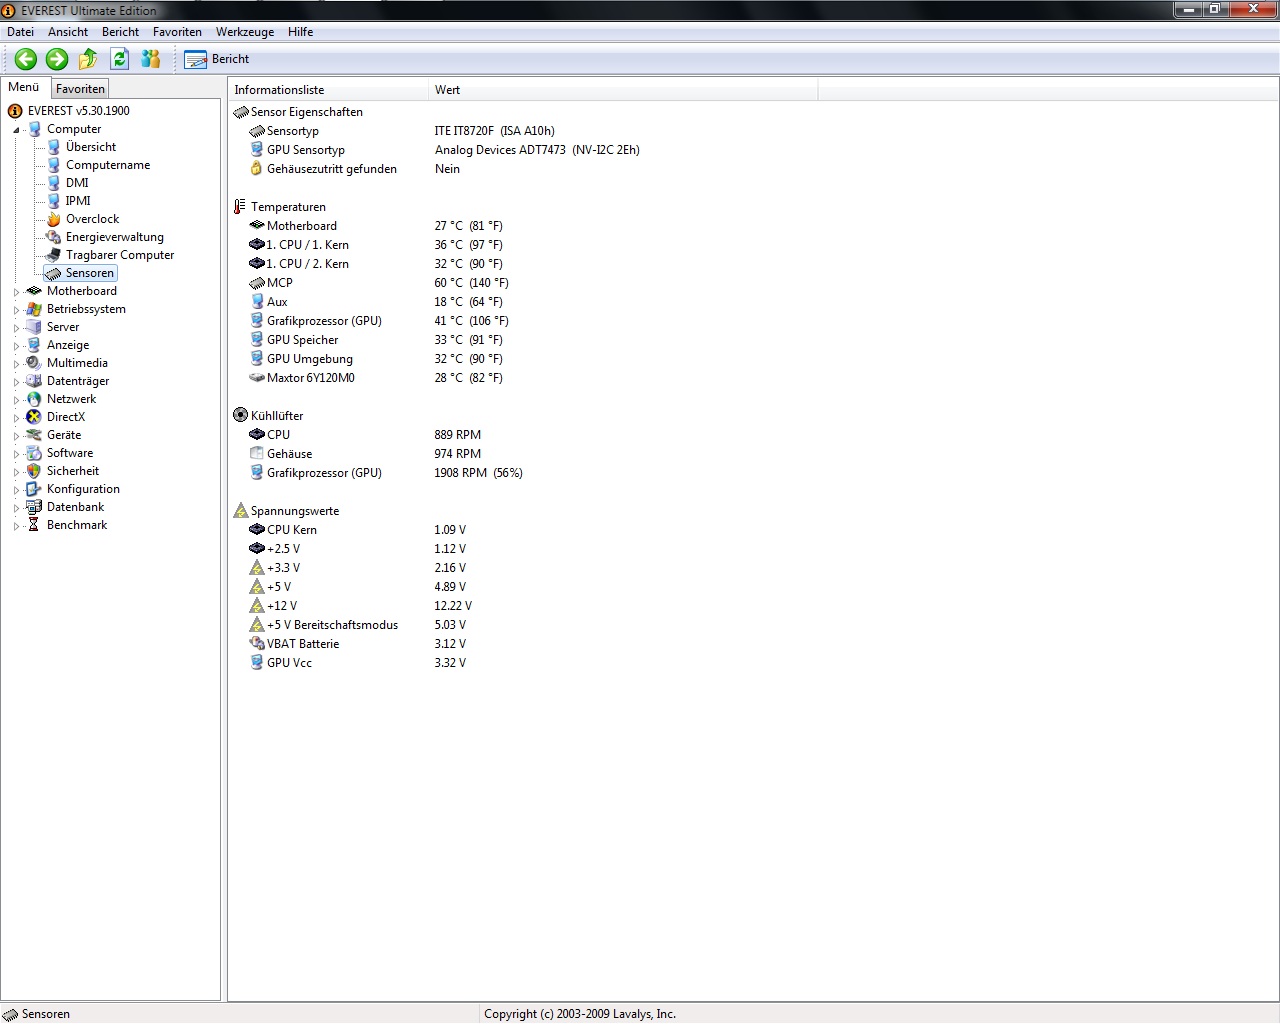The height and width of the screenshot is (1024, 1280).
Task: Click the Sicherheit shield icon
Action: [x=34, y=471]
